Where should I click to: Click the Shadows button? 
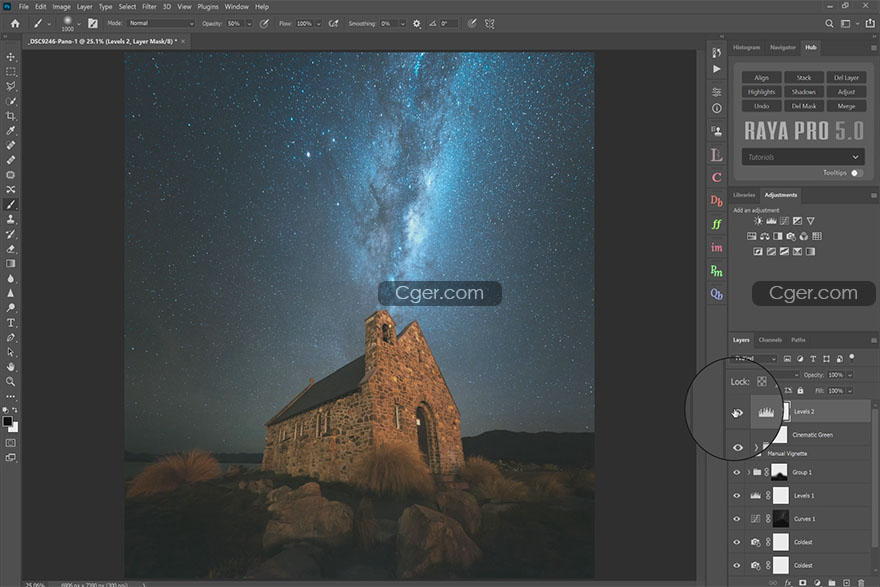coord(804,92)
